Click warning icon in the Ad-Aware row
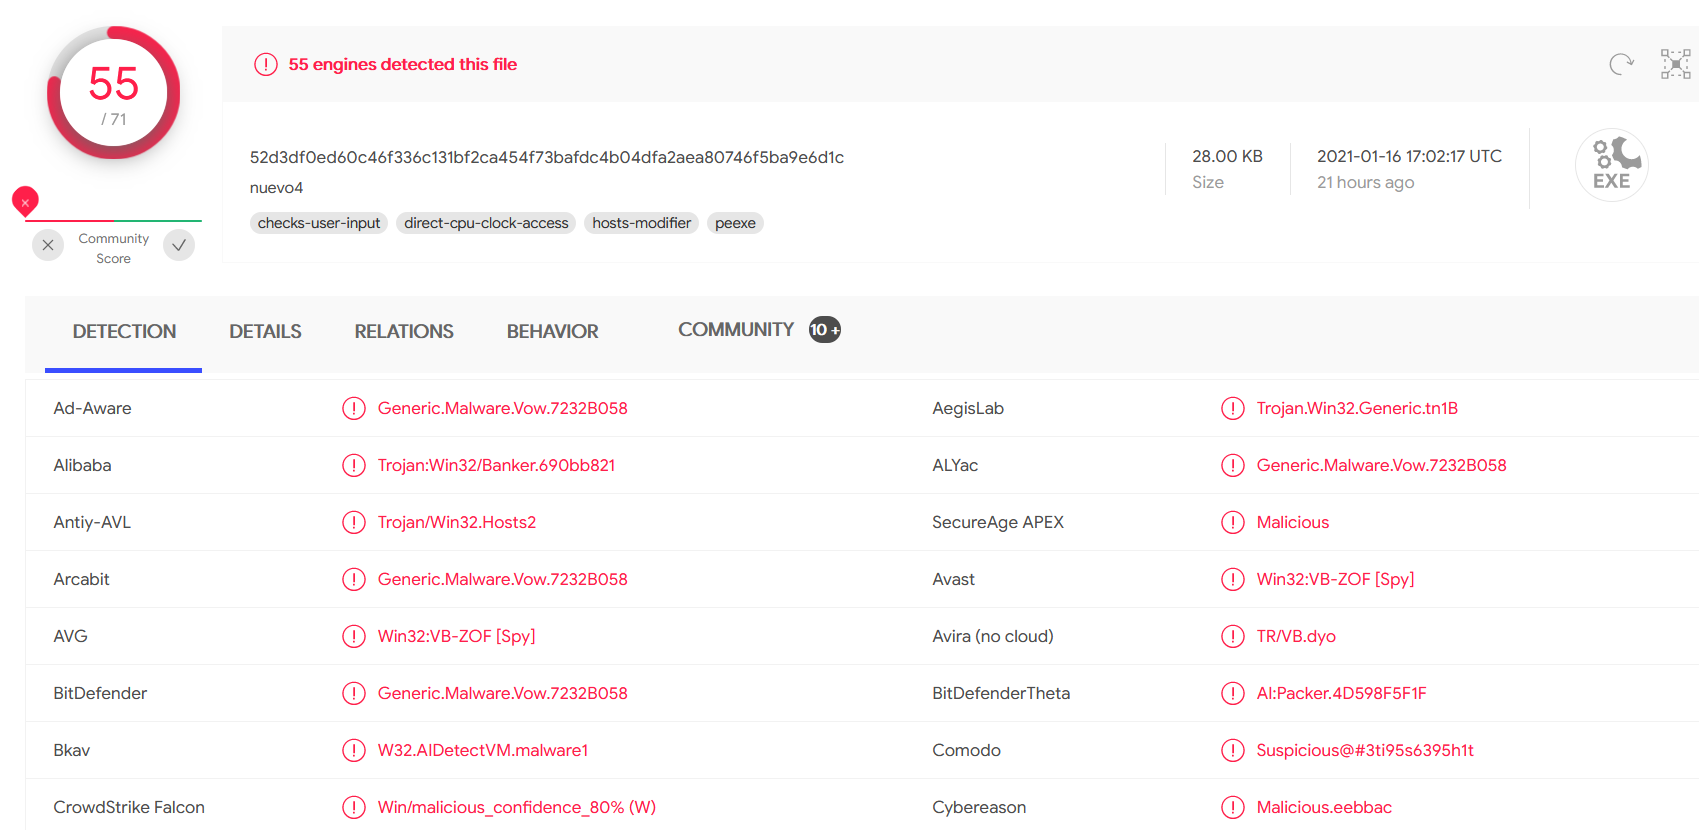 point(354,408)
